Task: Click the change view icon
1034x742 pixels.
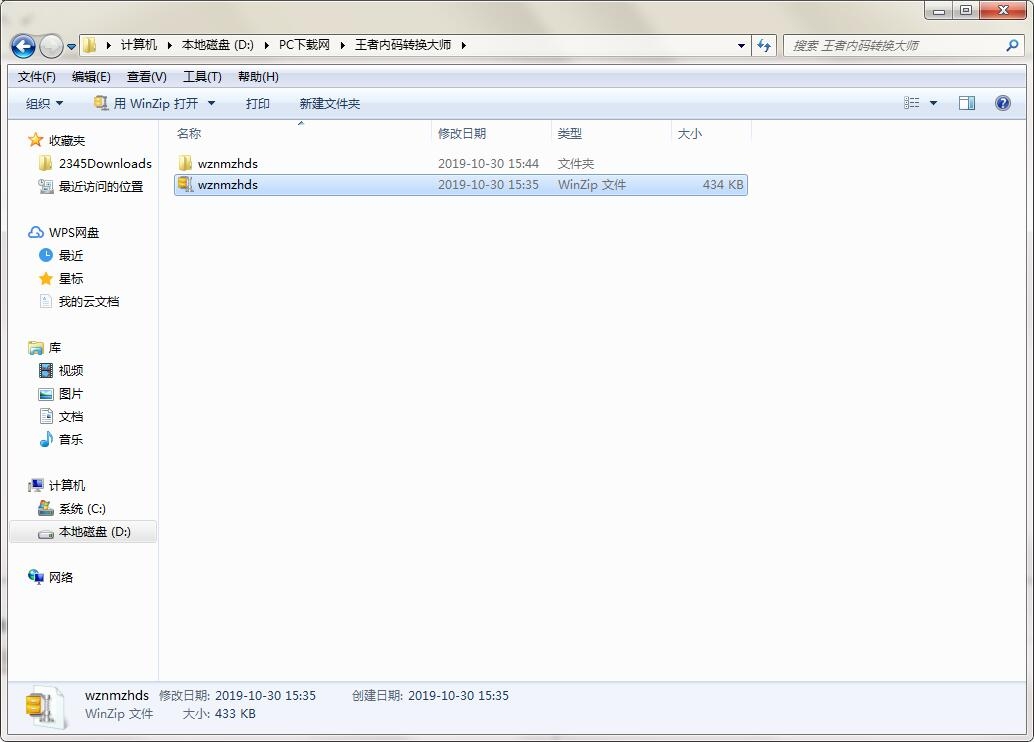Action: click(911, 103)
